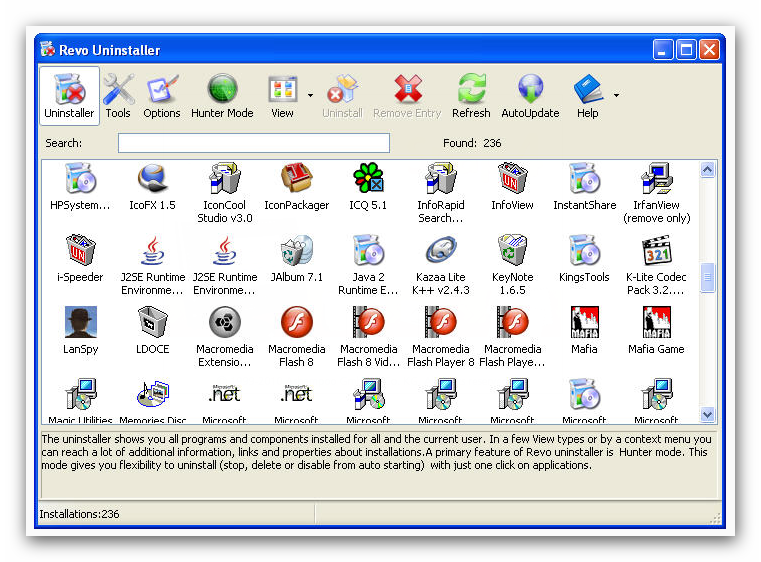Select Kazaa Lite K++ v2.4.3 entry
The image size is (761, 562).
(441, 264)
